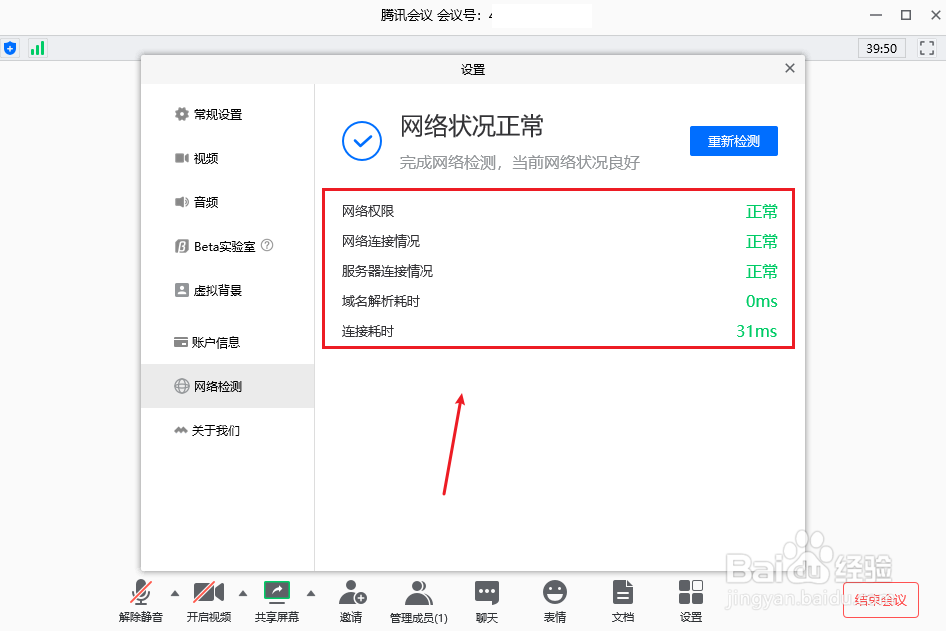This screenshot has width=946, height=631.
Task: Click the 连接耗时 label
Action: coord(368,331)
